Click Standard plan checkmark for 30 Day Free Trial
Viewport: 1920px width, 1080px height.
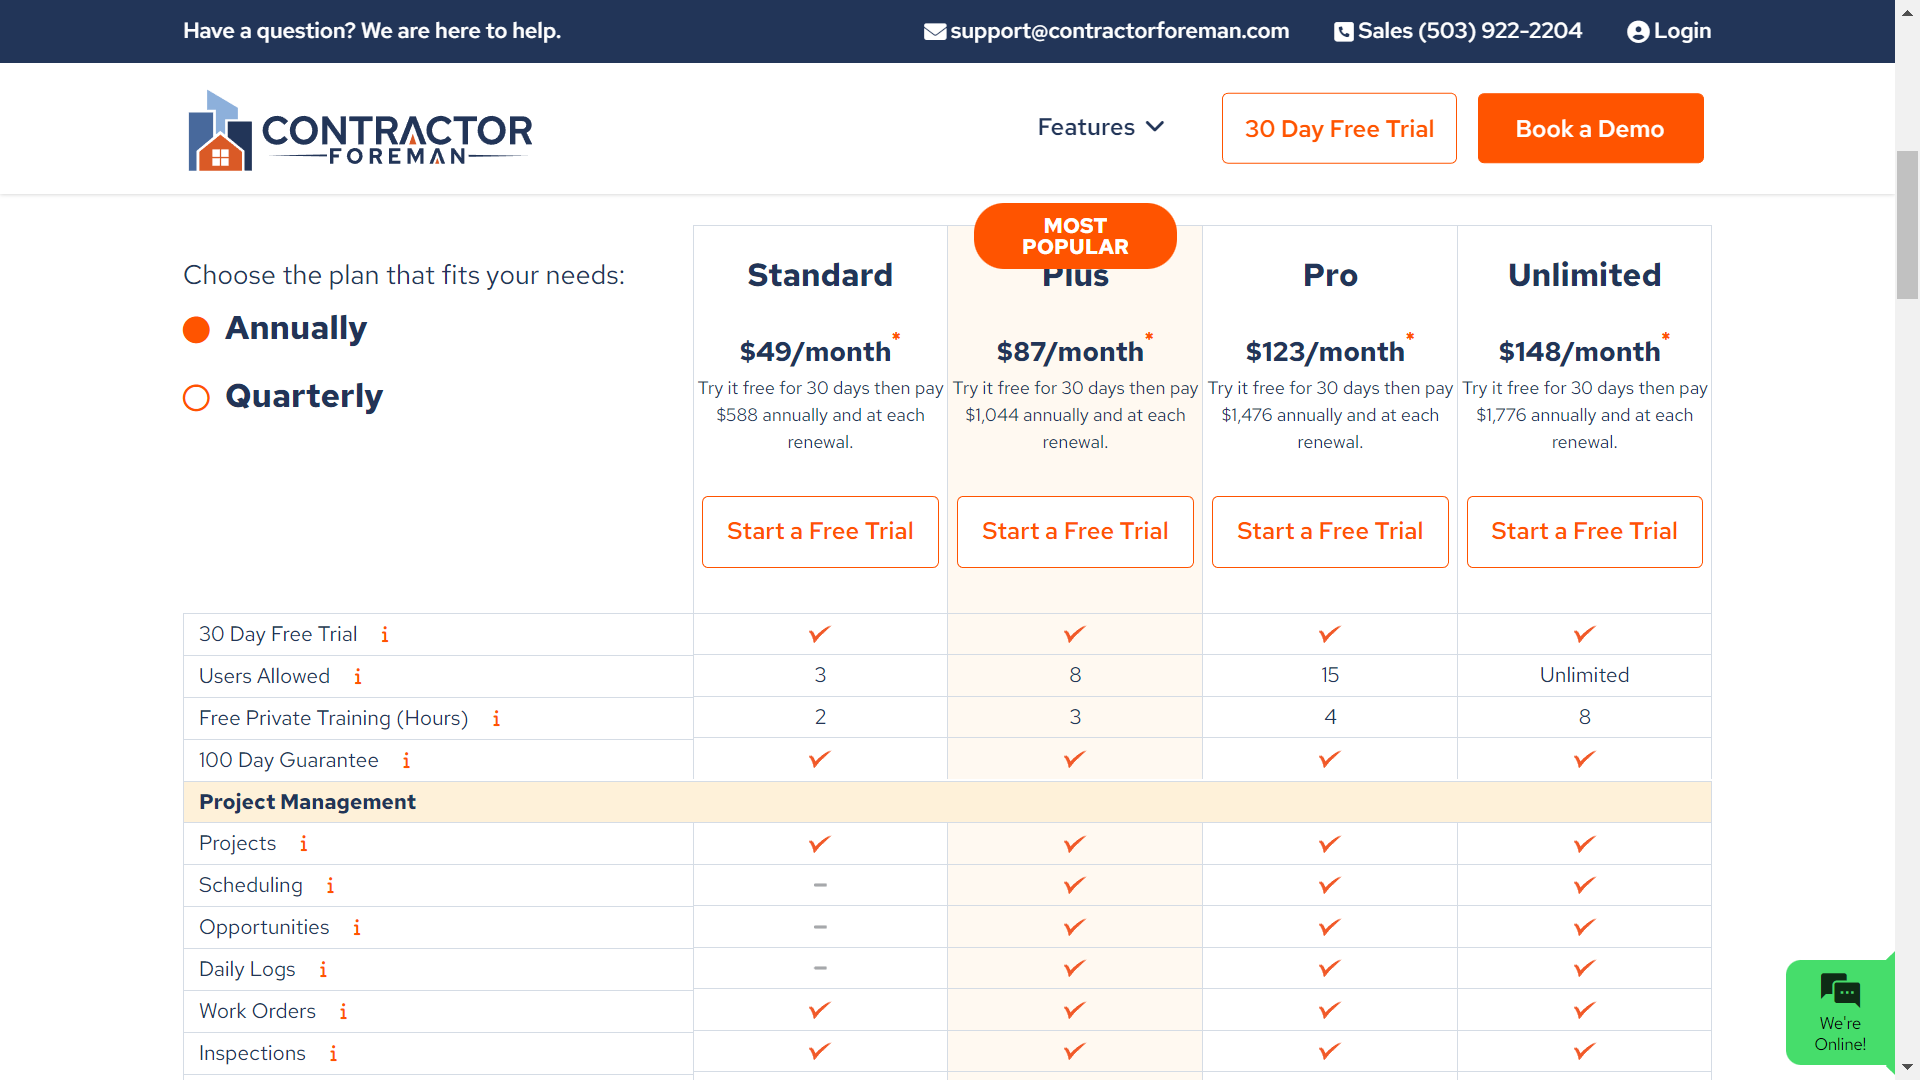[820, 634]
